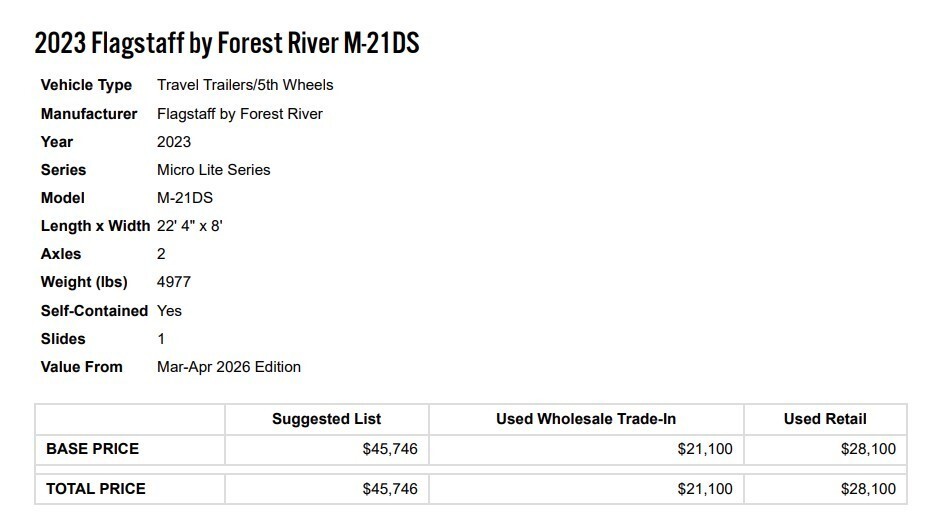
Task: Click the weight value 4977
Action: pyautogui.click(x=174, y=282)
